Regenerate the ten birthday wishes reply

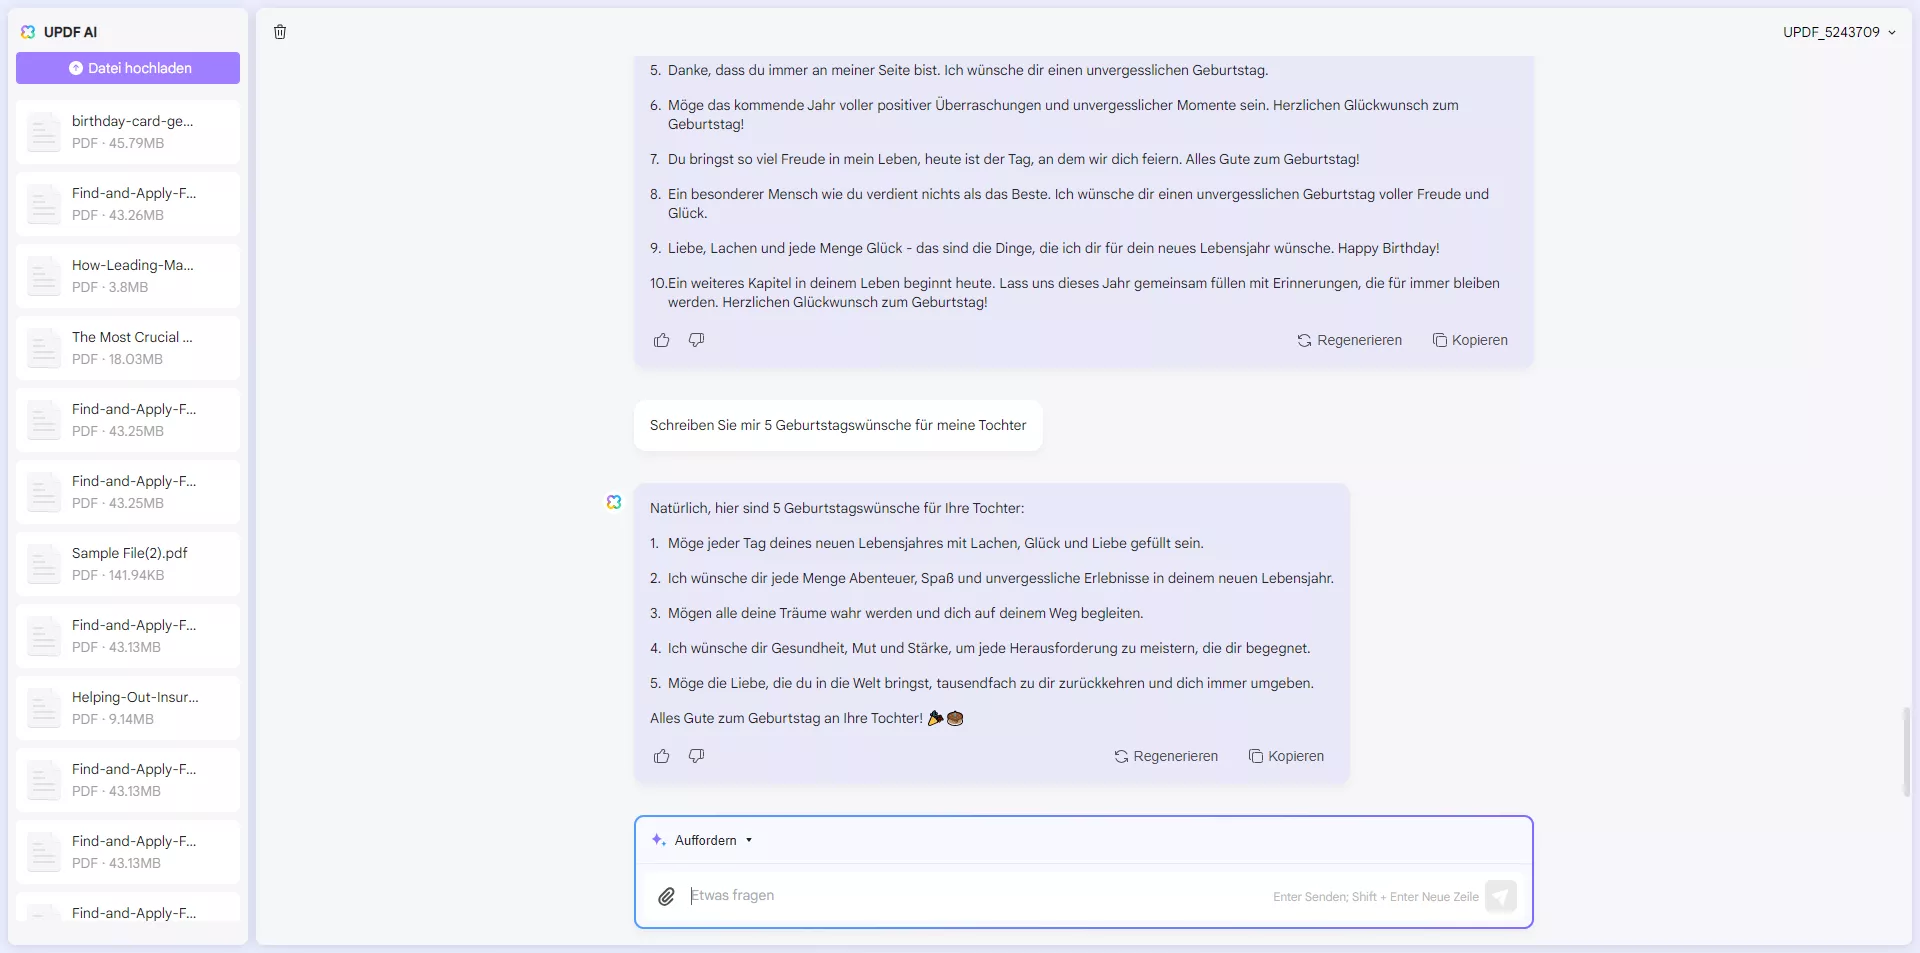(x=1350, y=340)
